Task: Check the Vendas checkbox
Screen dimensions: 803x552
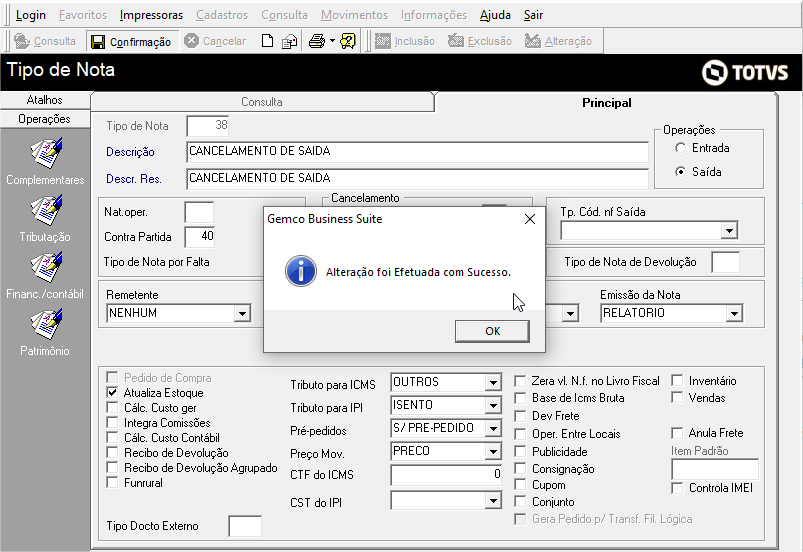Action: (677, 397)
